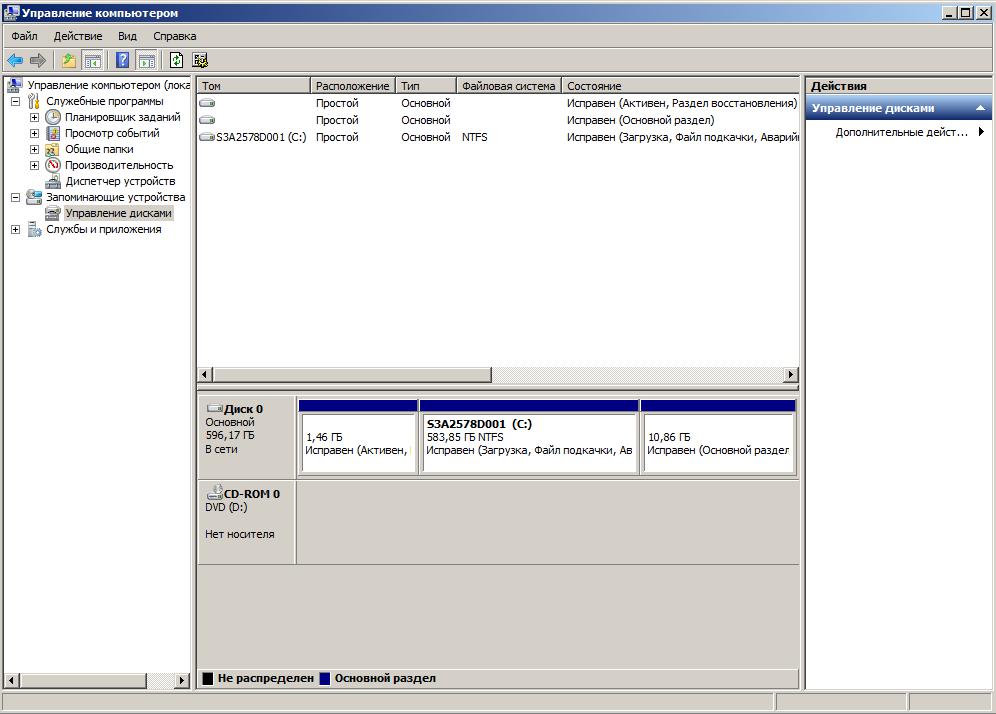Sort by the Тип column header
Viewport: 996px width, 714px height.
[x=426, y=86]
